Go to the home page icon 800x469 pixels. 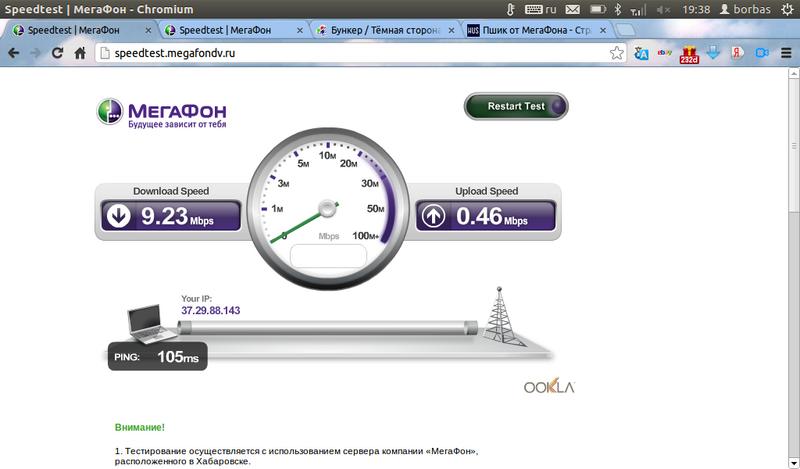click(x=80, y=53)
